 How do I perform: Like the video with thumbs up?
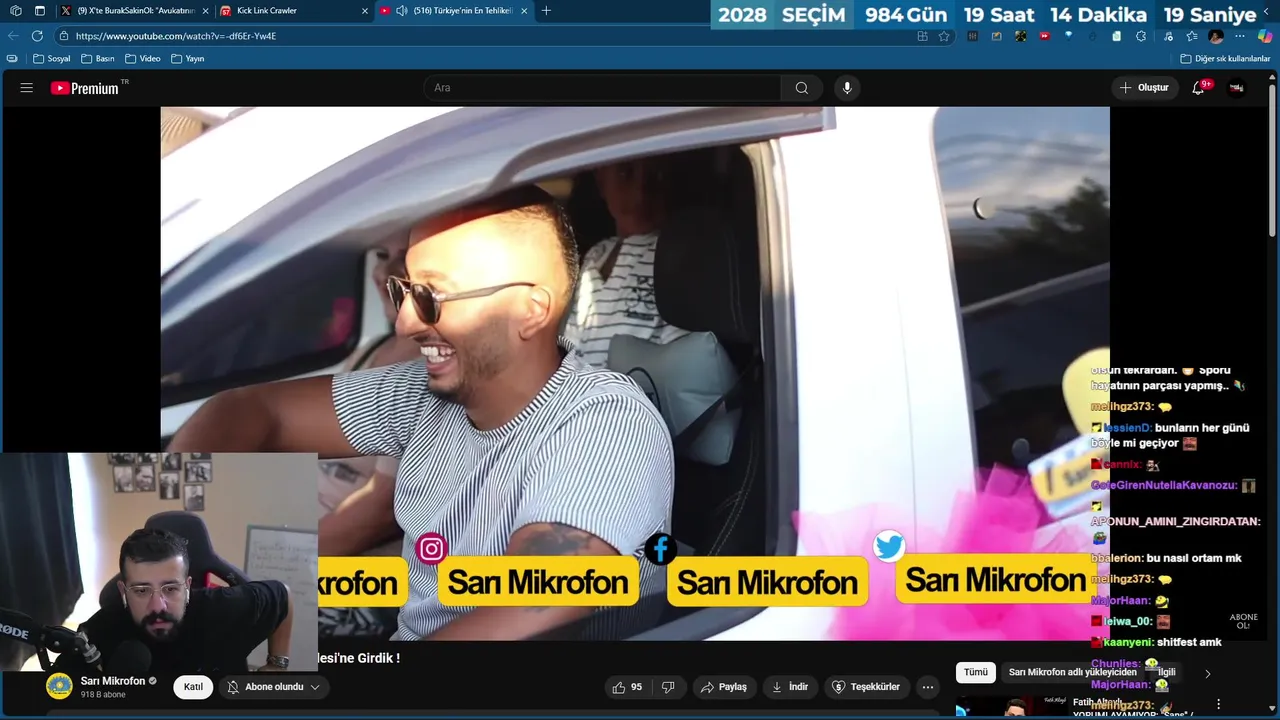(x=627, y=687)
